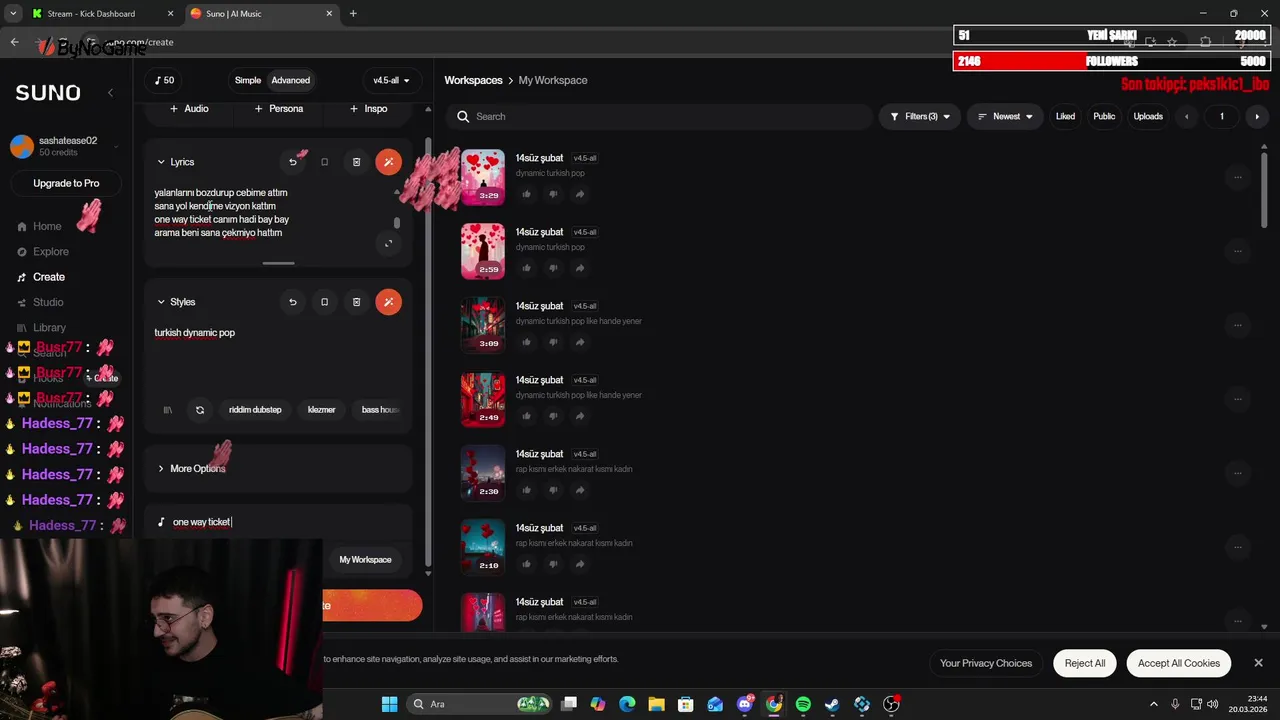
Task: Open Your Privacy Choices
Action: tap(986, 663)
